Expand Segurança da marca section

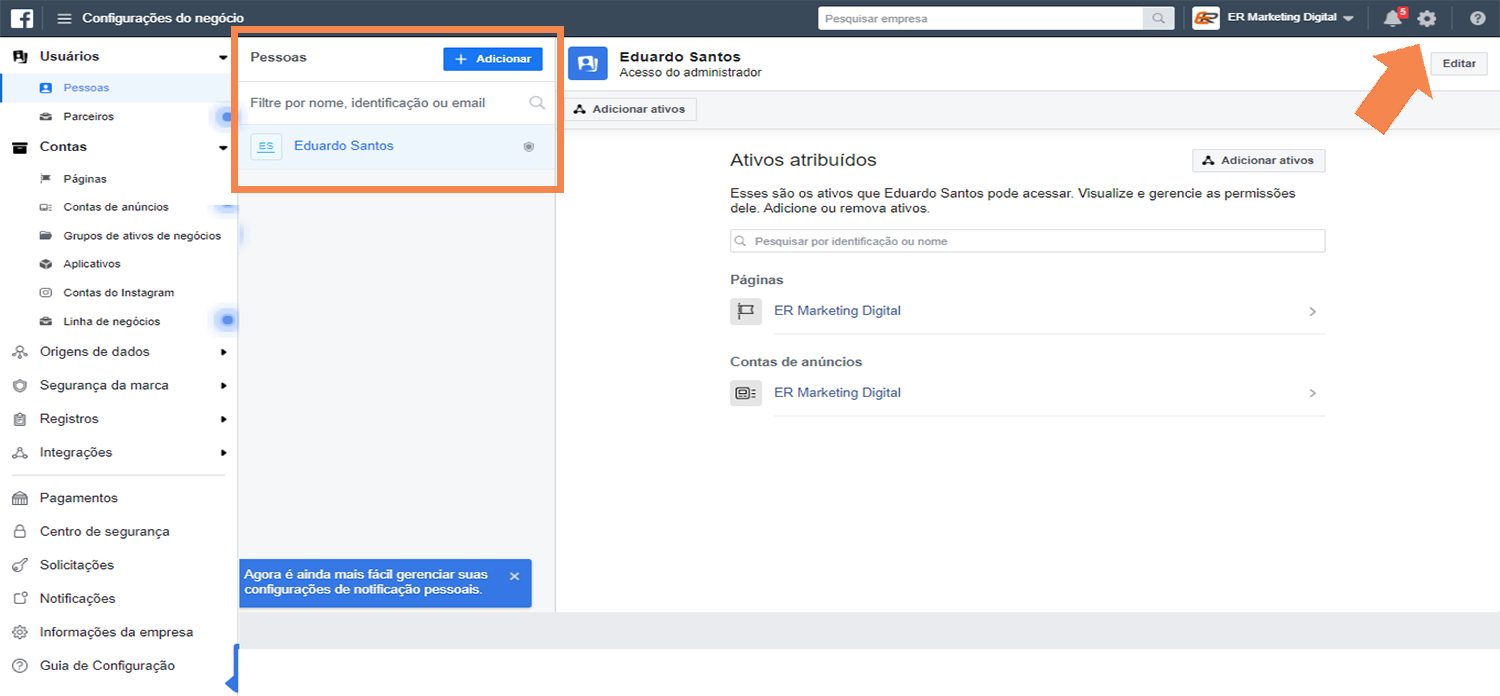223,386
